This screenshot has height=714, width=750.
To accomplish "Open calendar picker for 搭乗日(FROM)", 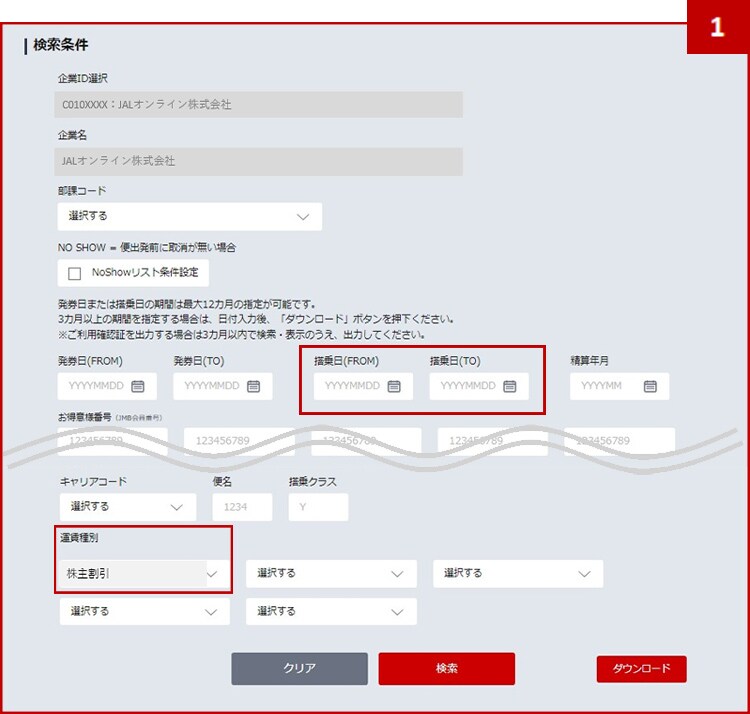I will (x=394, y=386).
